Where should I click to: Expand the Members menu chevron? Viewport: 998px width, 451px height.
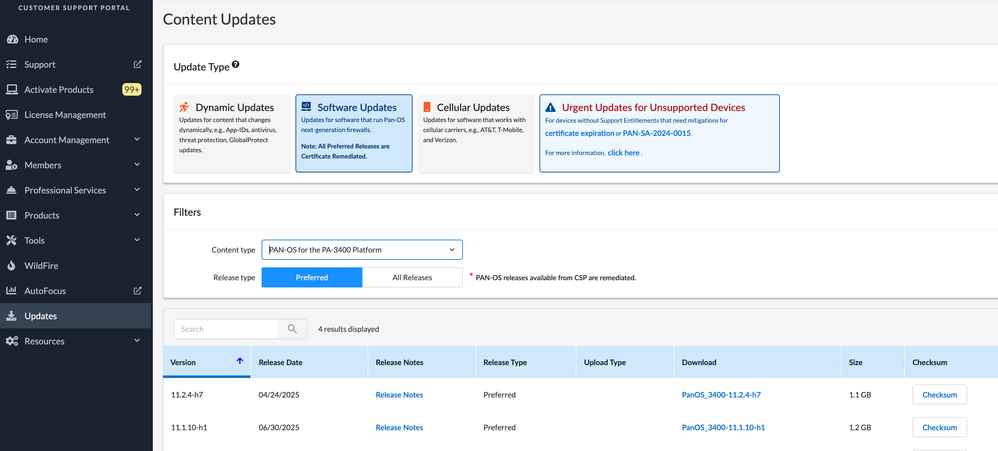(x=137, y=165)
